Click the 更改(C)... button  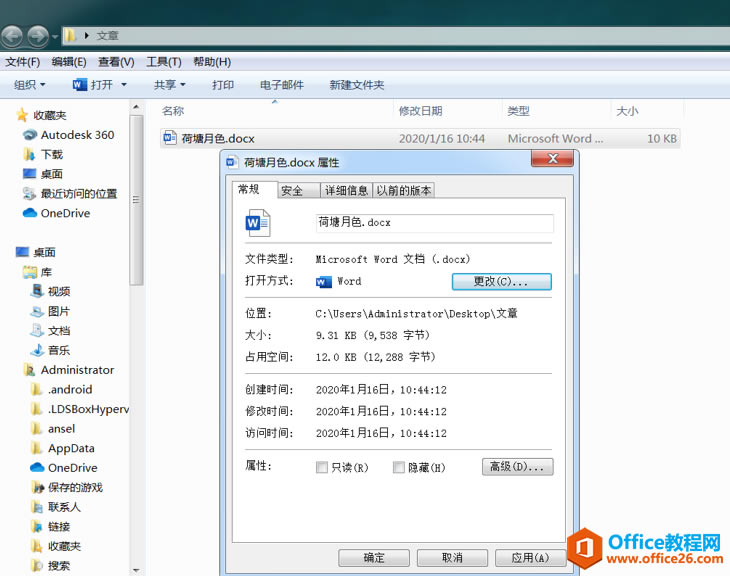[x=501, y=281]
